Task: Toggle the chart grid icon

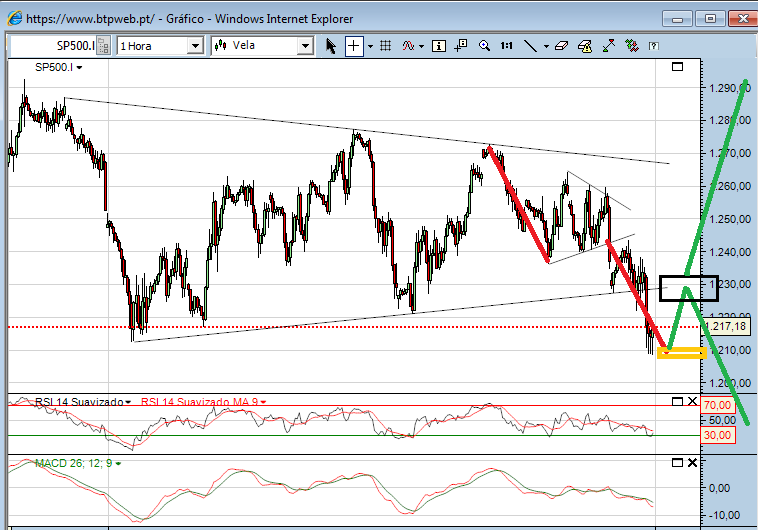Action: [385, 46]
